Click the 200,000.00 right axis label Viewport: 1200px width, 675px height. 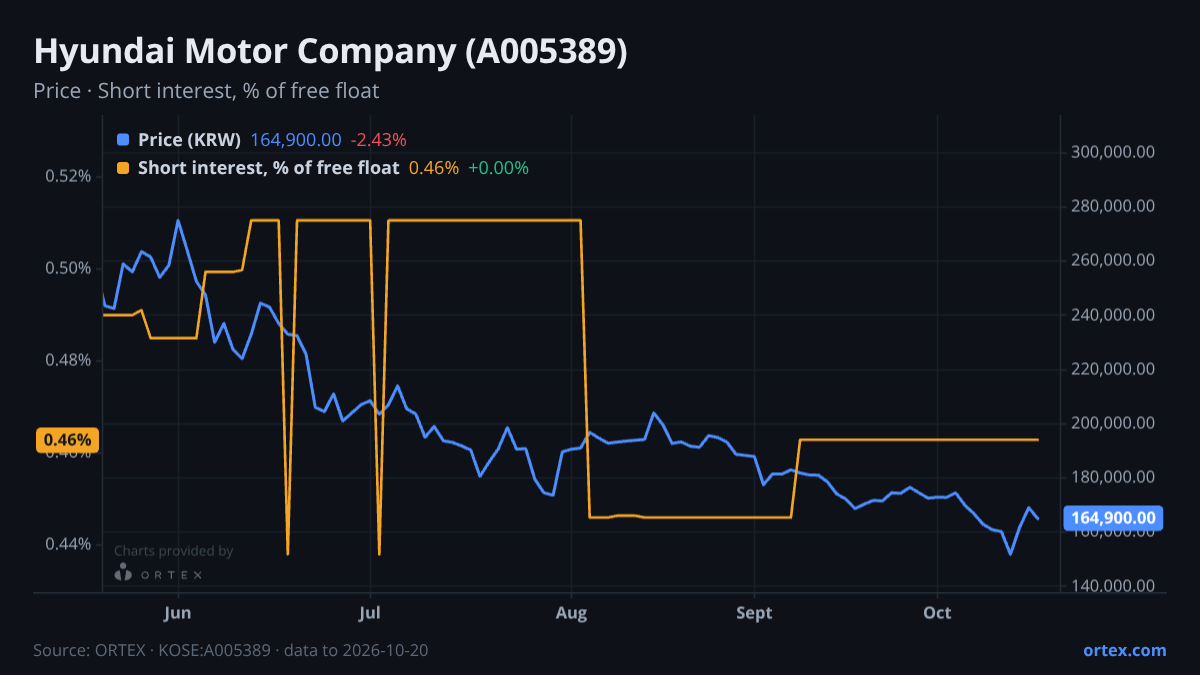1114,423
